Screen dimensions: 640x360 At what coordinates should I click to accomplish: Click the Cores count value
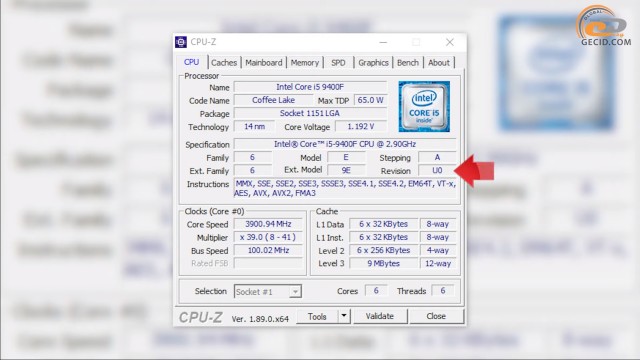(x=376, y=291)
